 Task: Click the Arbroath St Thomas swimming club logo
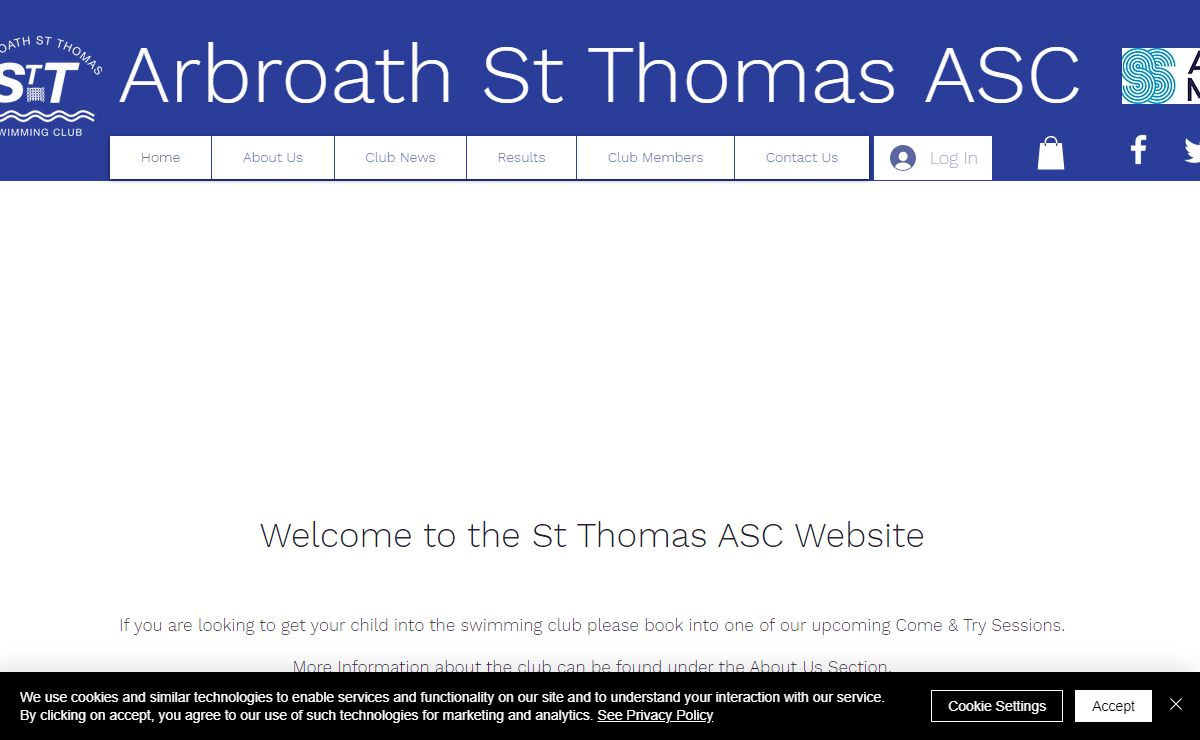50,88
